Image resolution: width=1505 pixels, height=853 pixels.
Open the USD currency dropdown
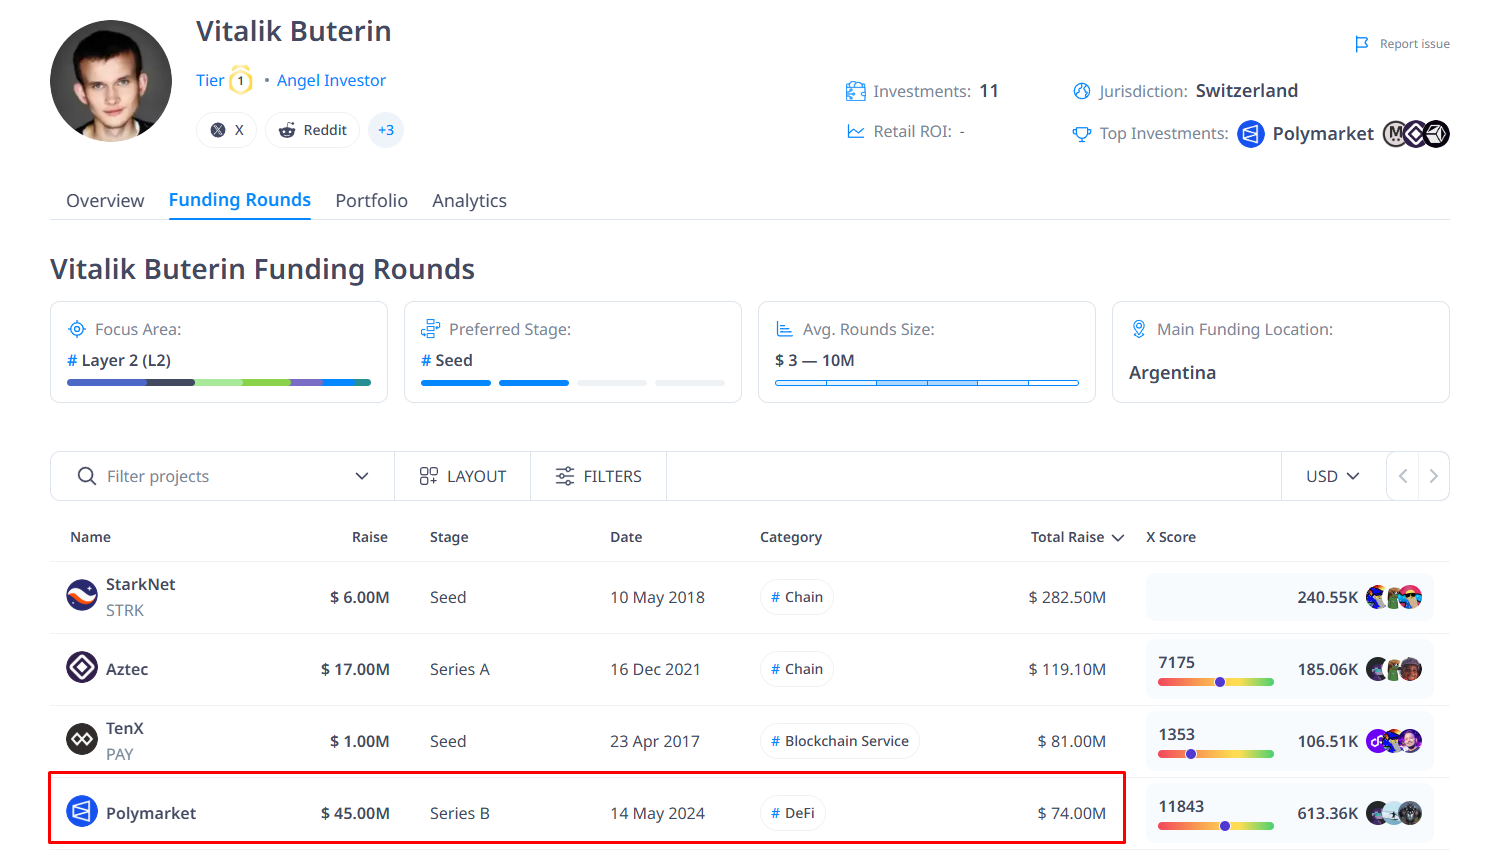pos(1333,476)
